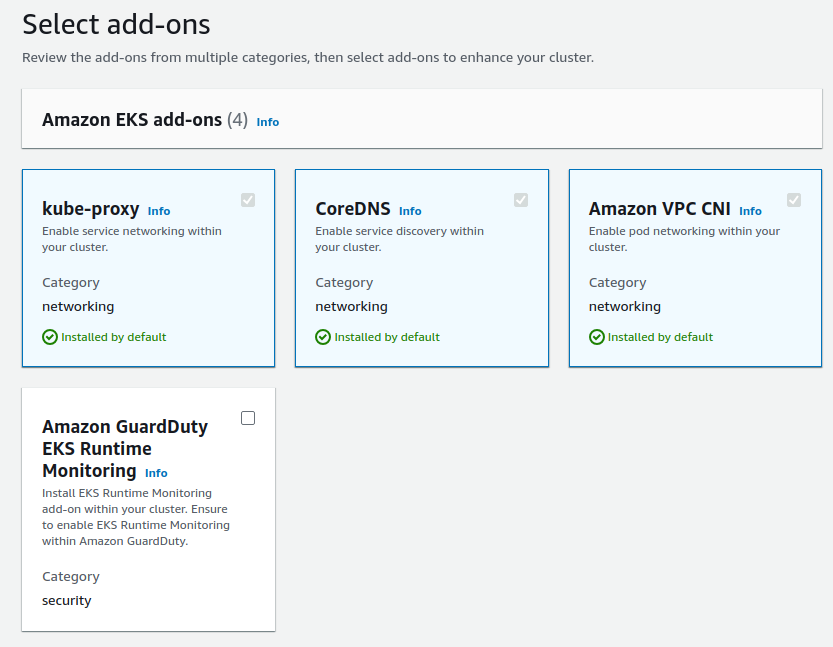Select the CoreDNS add-on card

[x=421, y=268]
